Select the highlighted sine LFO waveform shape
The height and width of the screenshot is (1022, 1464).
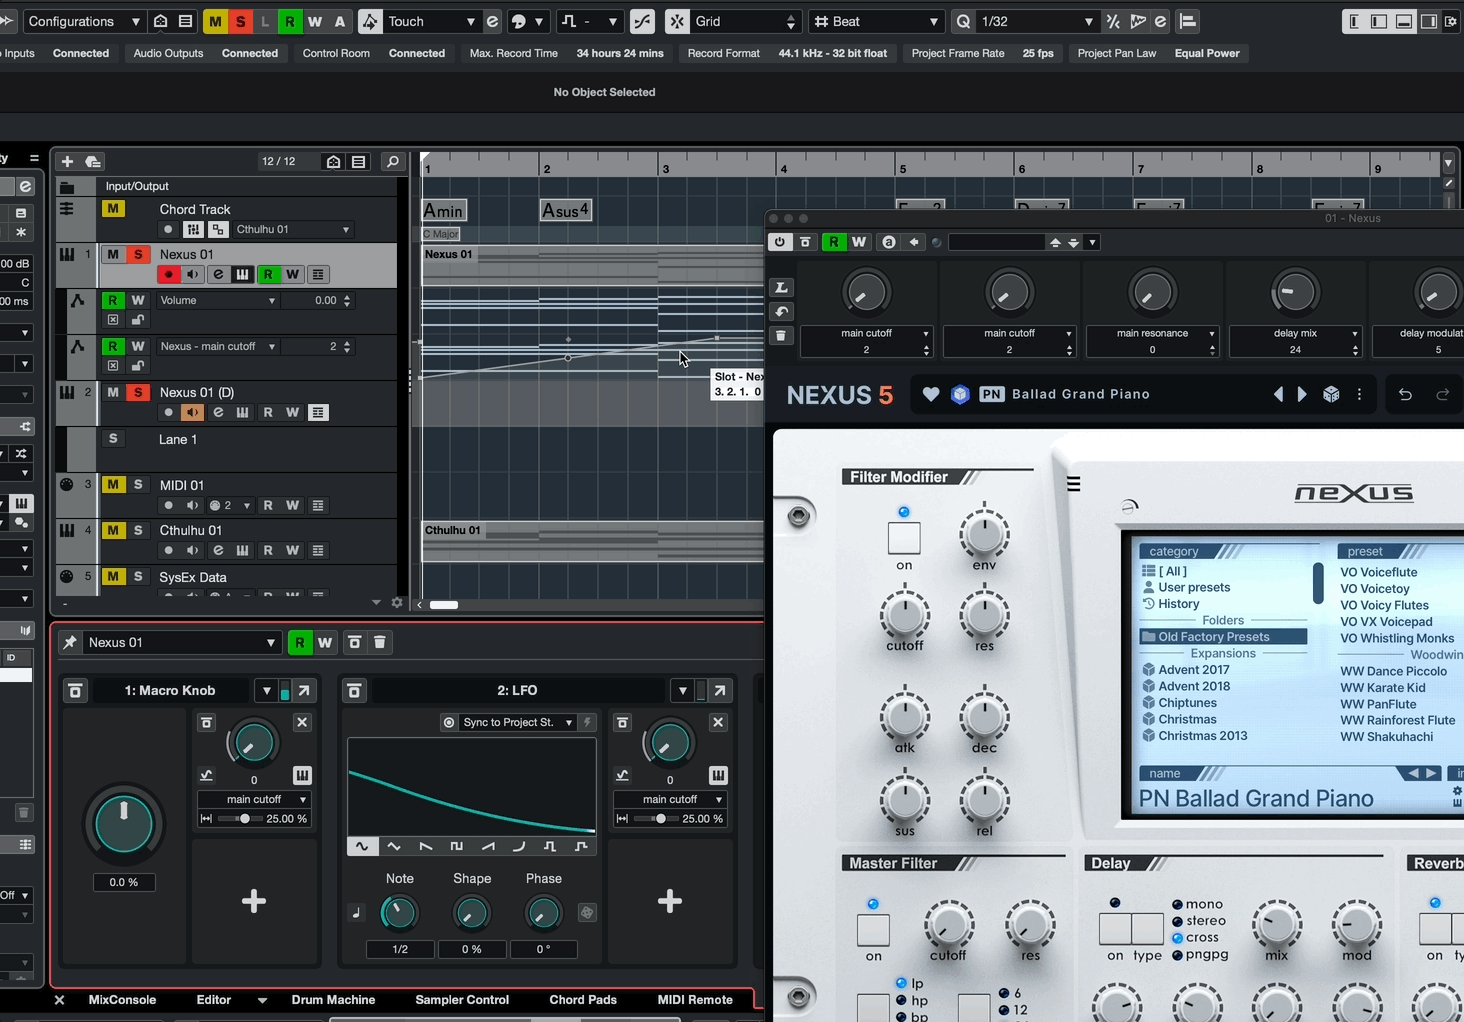click(x=362, y=846)
